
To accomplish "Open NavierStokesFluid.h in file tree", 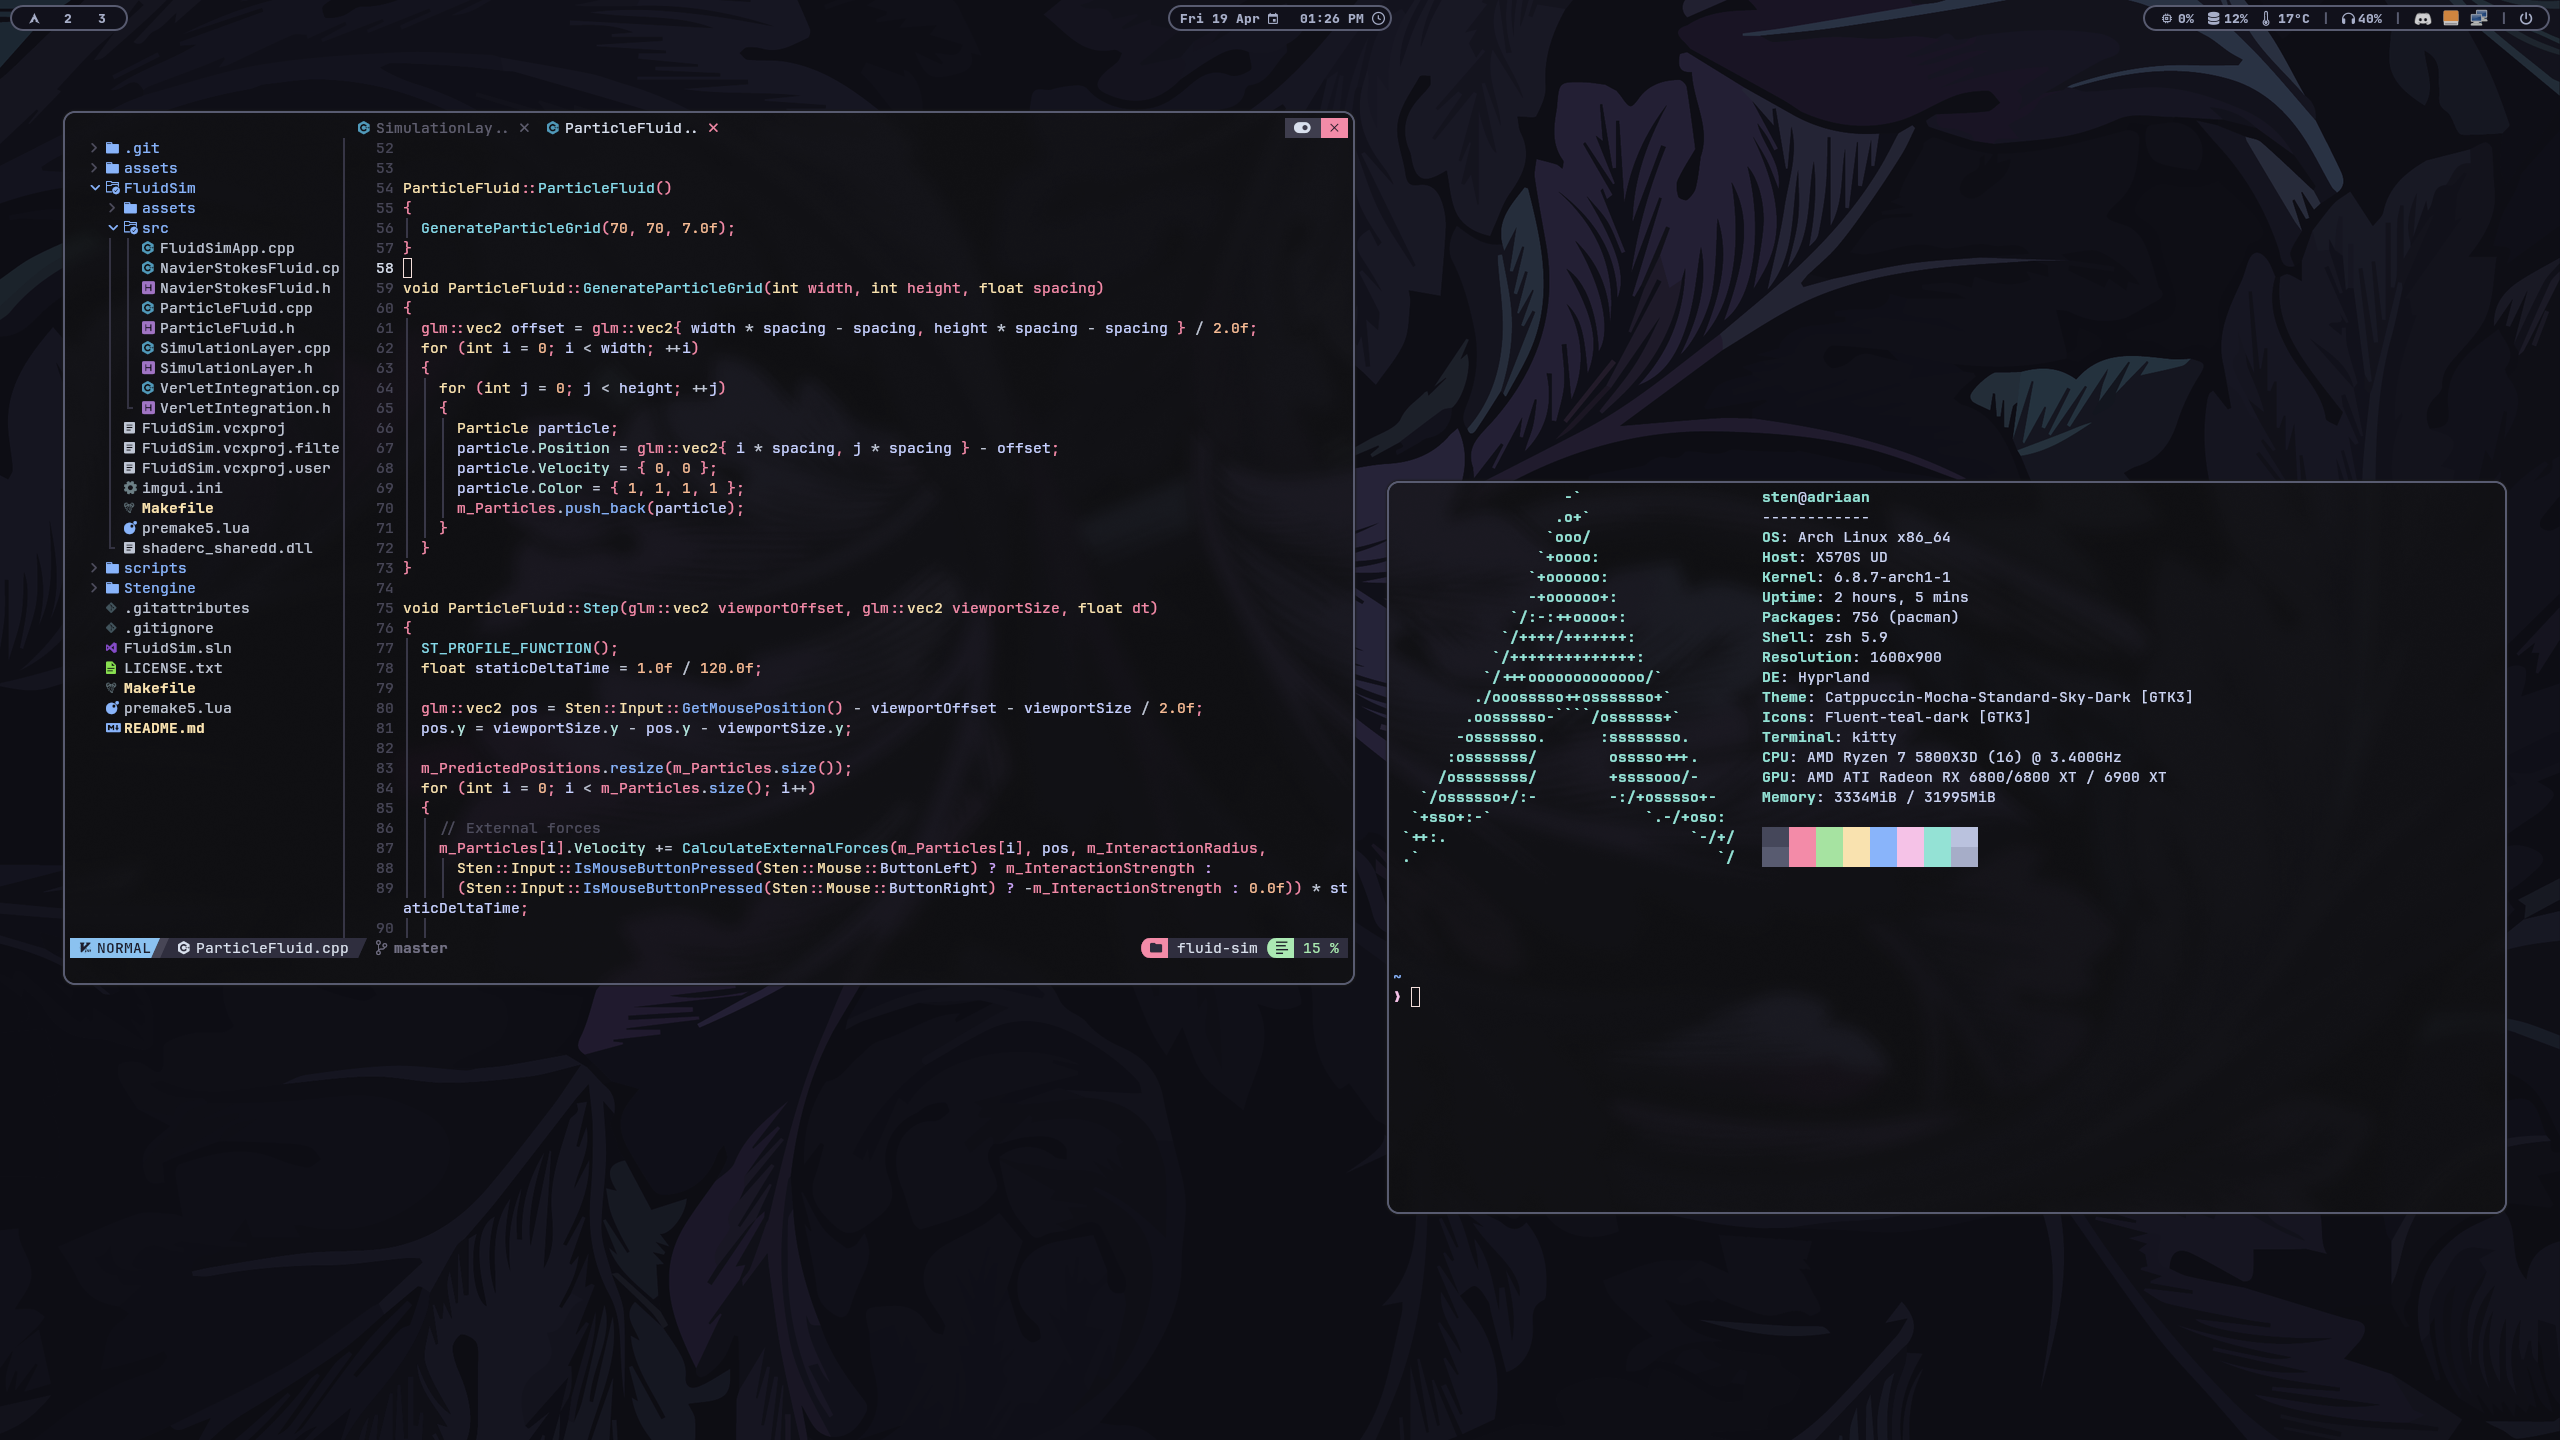I will tap(244, 288).
